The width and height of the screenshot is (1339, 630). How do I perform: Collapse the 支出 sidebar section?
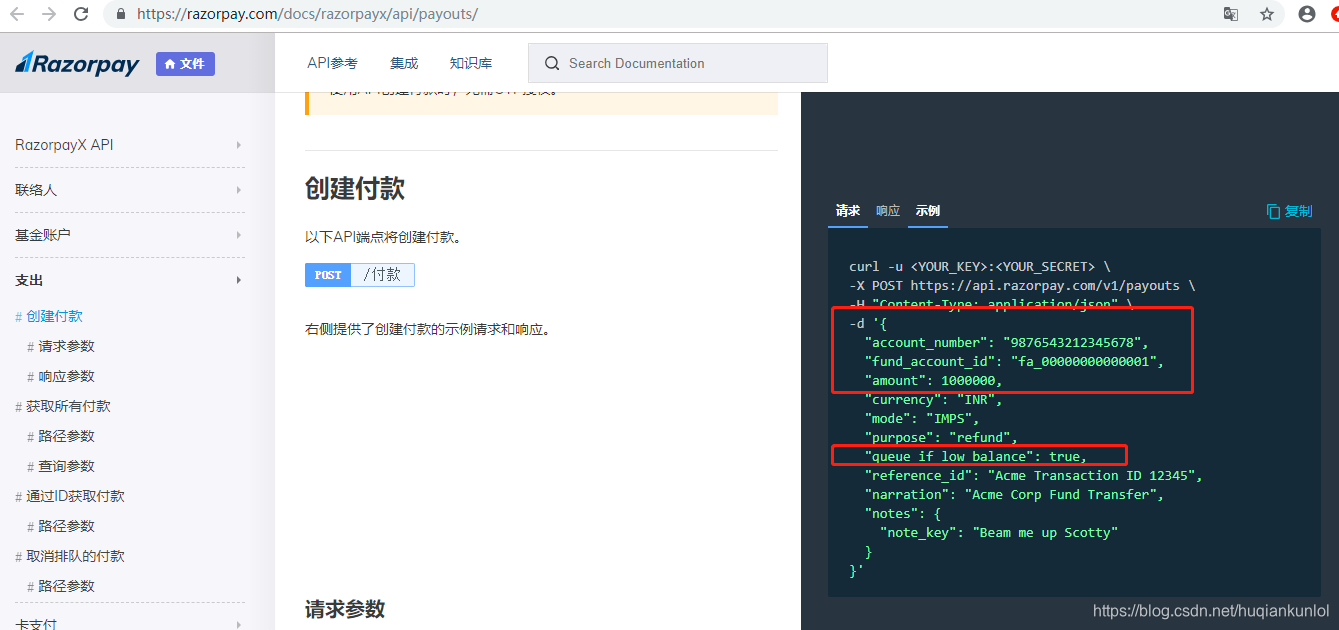point(129,280)
